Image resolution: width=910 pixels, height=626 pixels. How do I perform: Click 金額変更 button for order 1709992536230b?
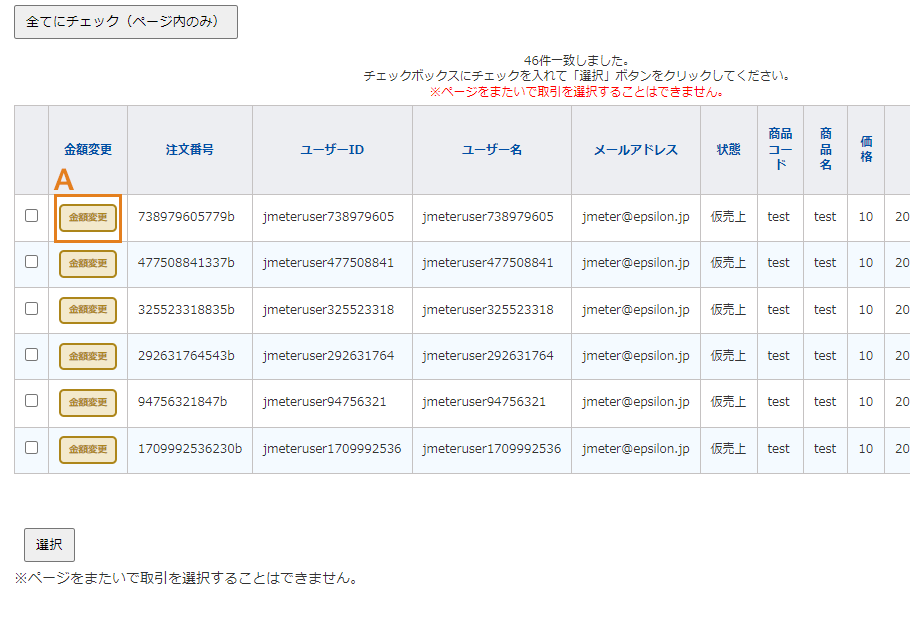pos(88,450)
